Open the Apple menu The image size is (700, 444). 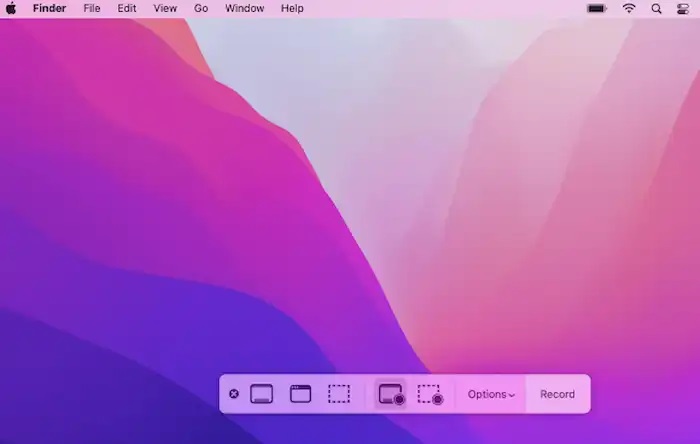point(12,8)
